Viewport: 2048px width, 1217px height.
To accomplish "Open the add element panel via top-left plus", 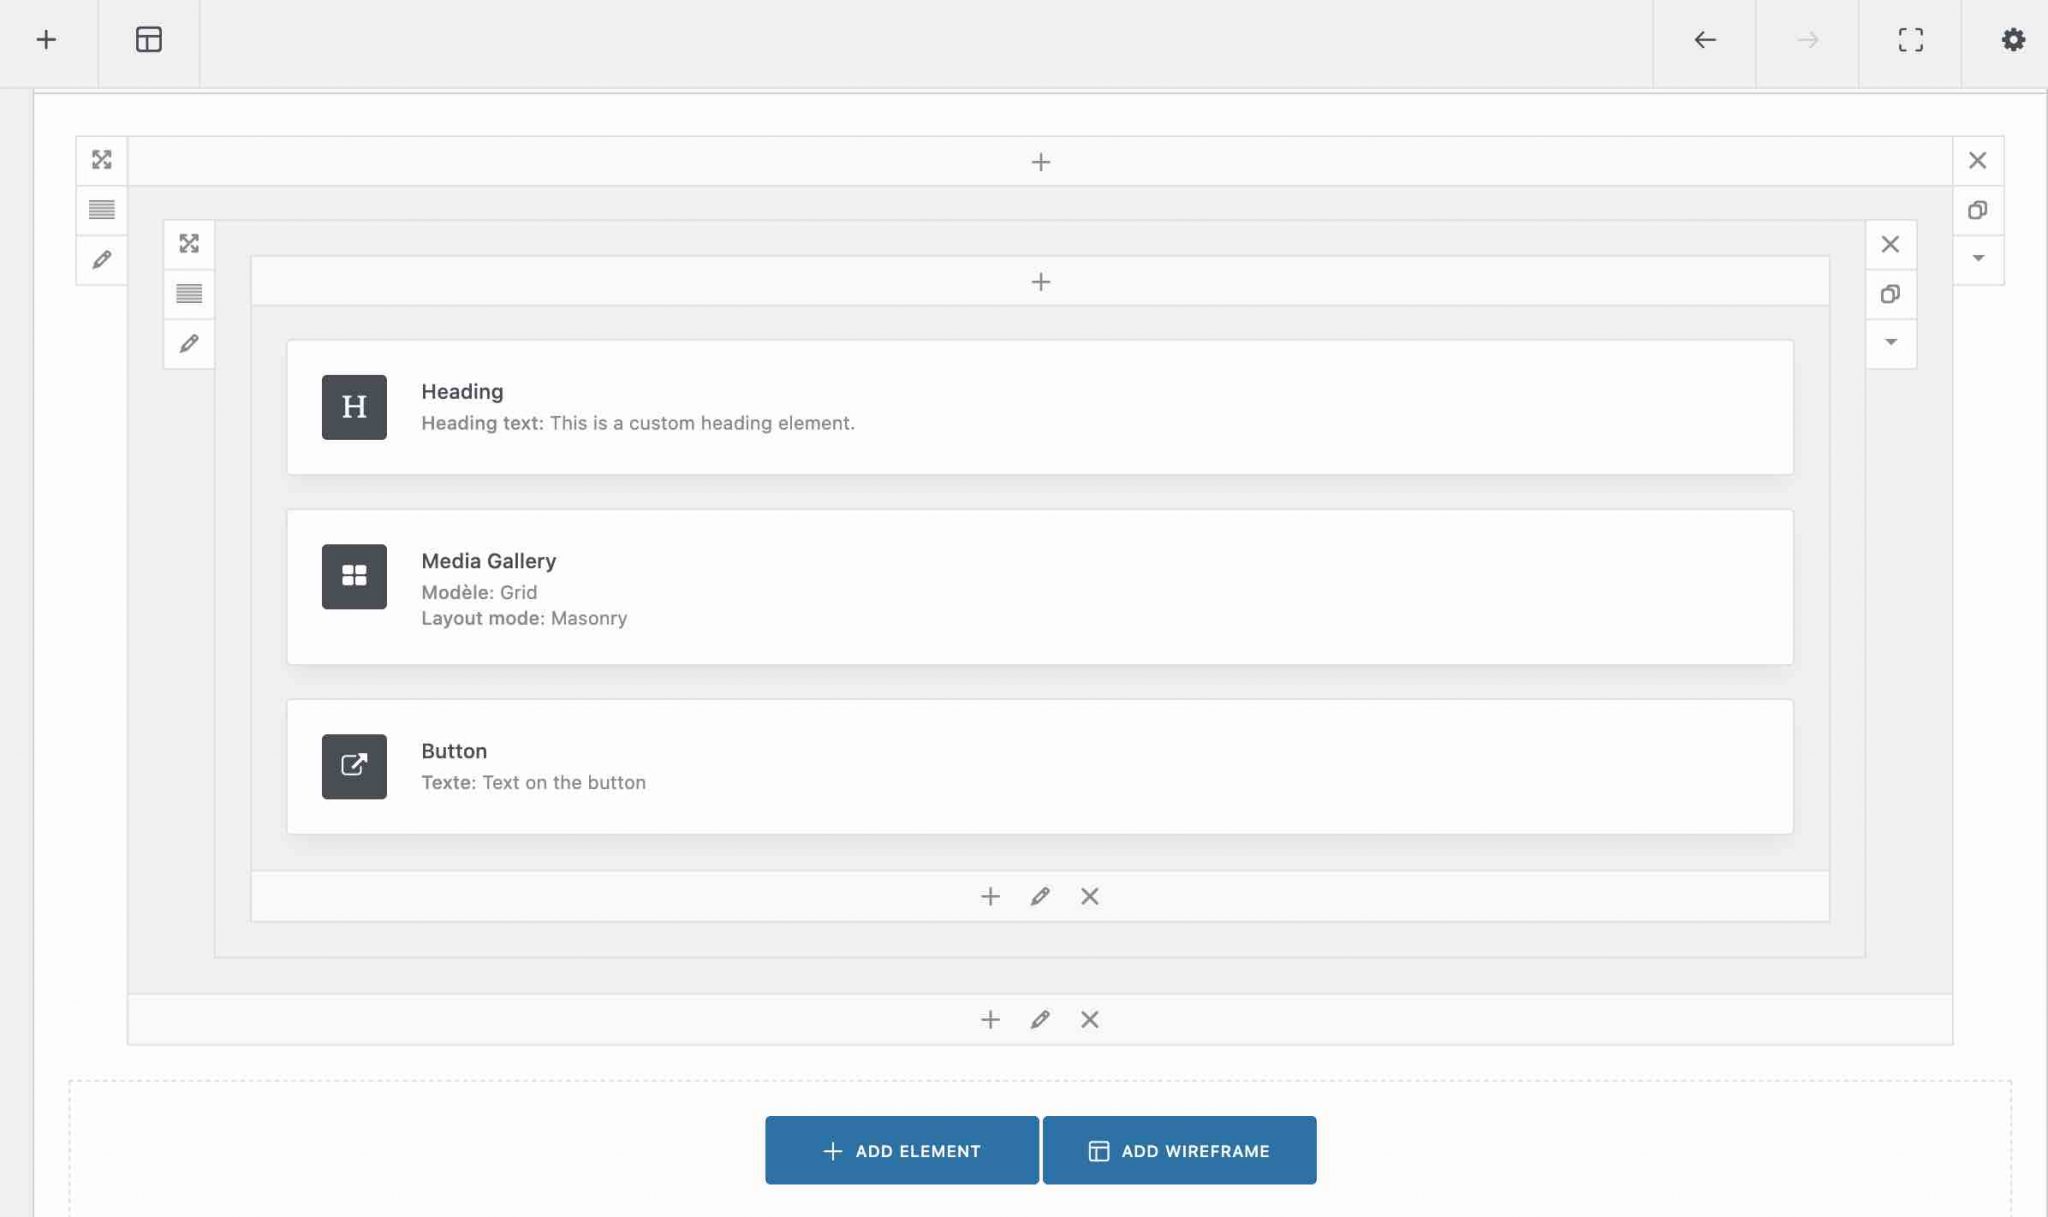I will point(46,40).
